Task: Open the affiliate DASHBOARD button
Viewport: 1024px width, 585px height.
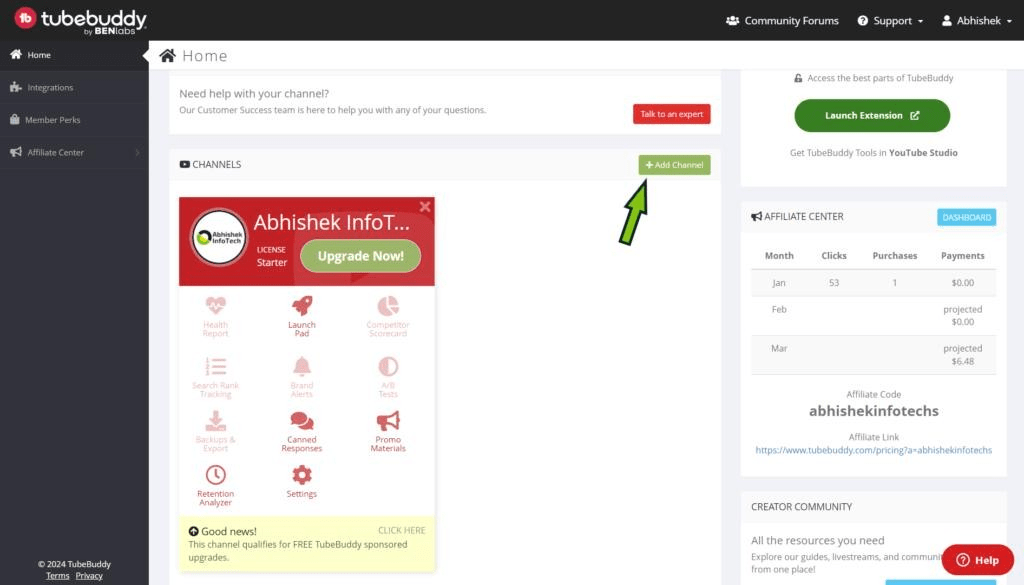Action: point(967,217)
